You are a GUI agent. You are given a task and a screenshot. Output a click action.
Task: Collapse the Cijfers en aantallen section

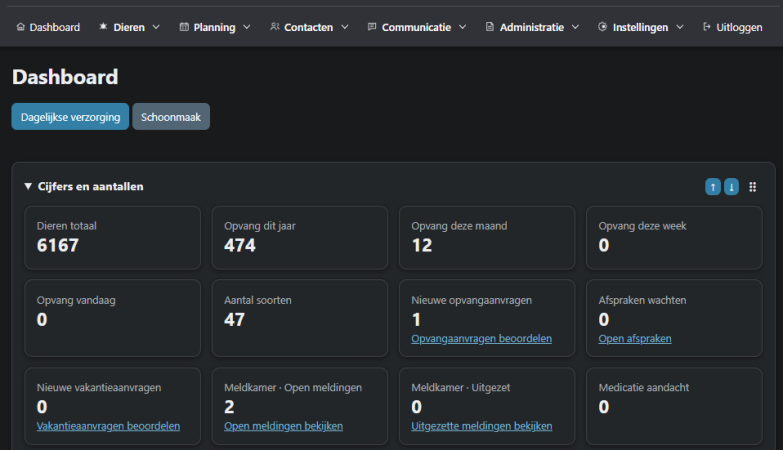(x=28, y=186)
